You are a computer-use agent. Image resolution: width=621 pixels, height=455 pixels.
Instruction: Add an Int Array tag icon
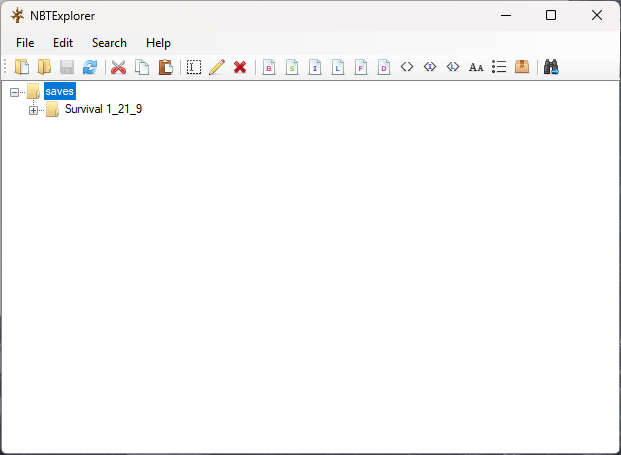point(430,67)
